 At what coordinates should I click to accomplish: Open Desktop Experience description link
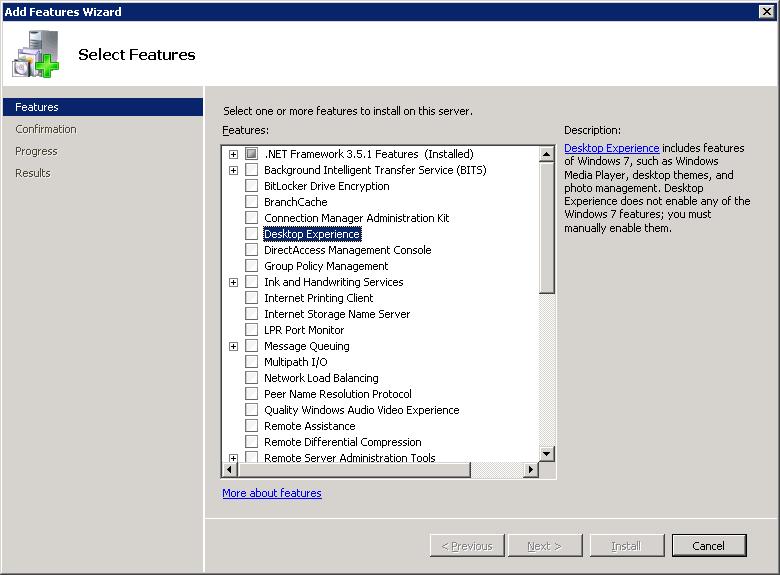click(611, 148)
